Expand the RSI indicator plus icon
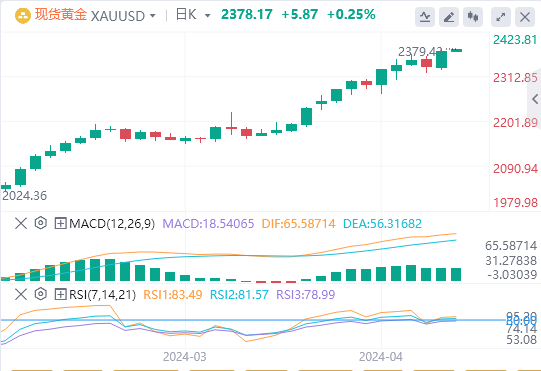The height and width of the screenshot is (371, 541). 60,294
